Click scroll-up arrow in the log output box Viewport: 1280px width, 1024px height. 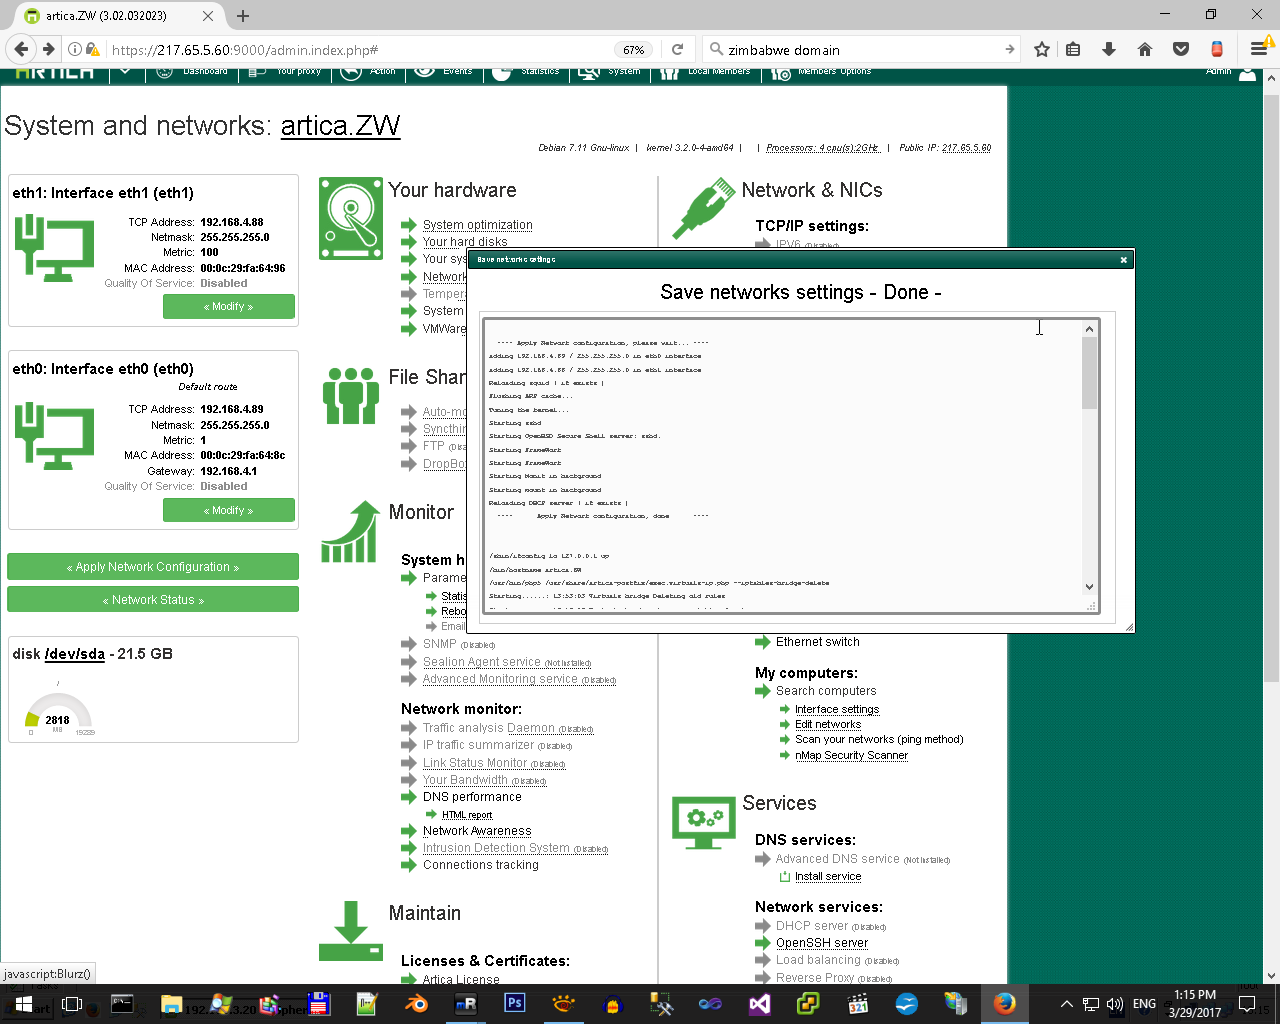tap(1090, 328)
